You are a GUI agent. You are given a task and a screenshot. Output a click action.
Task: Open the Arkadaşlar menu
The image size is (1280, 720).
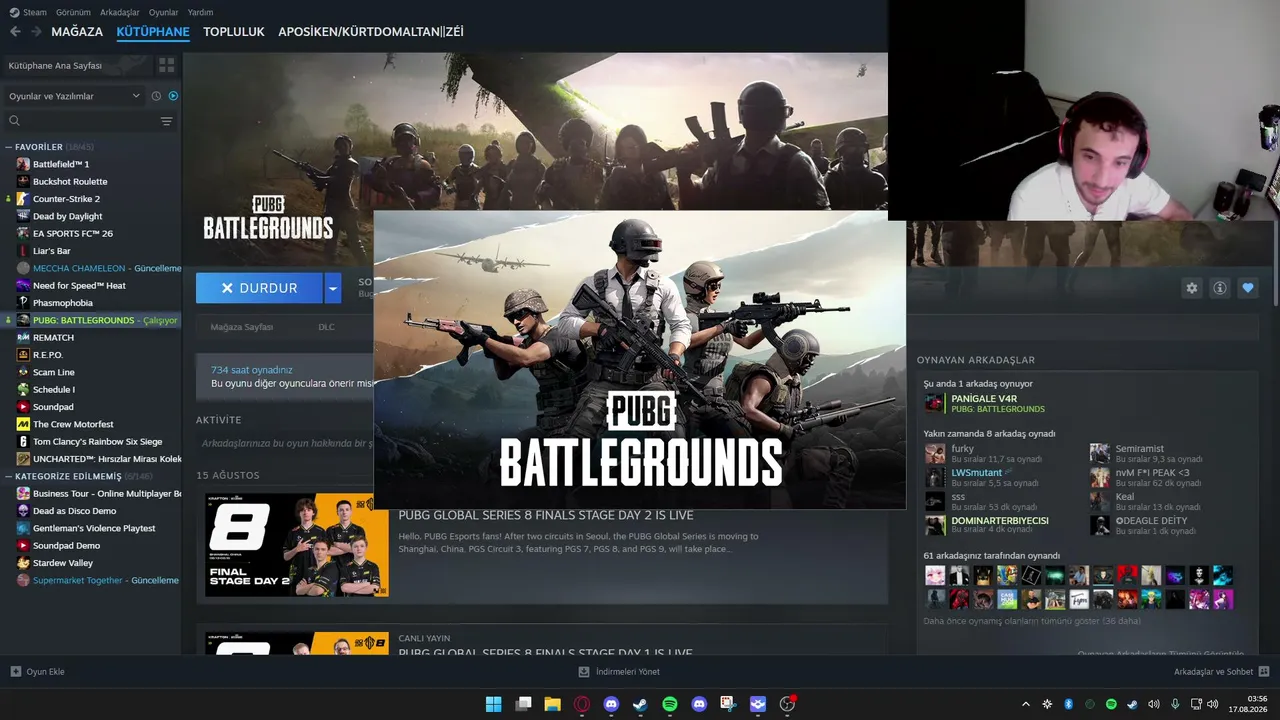click(120, 12)
